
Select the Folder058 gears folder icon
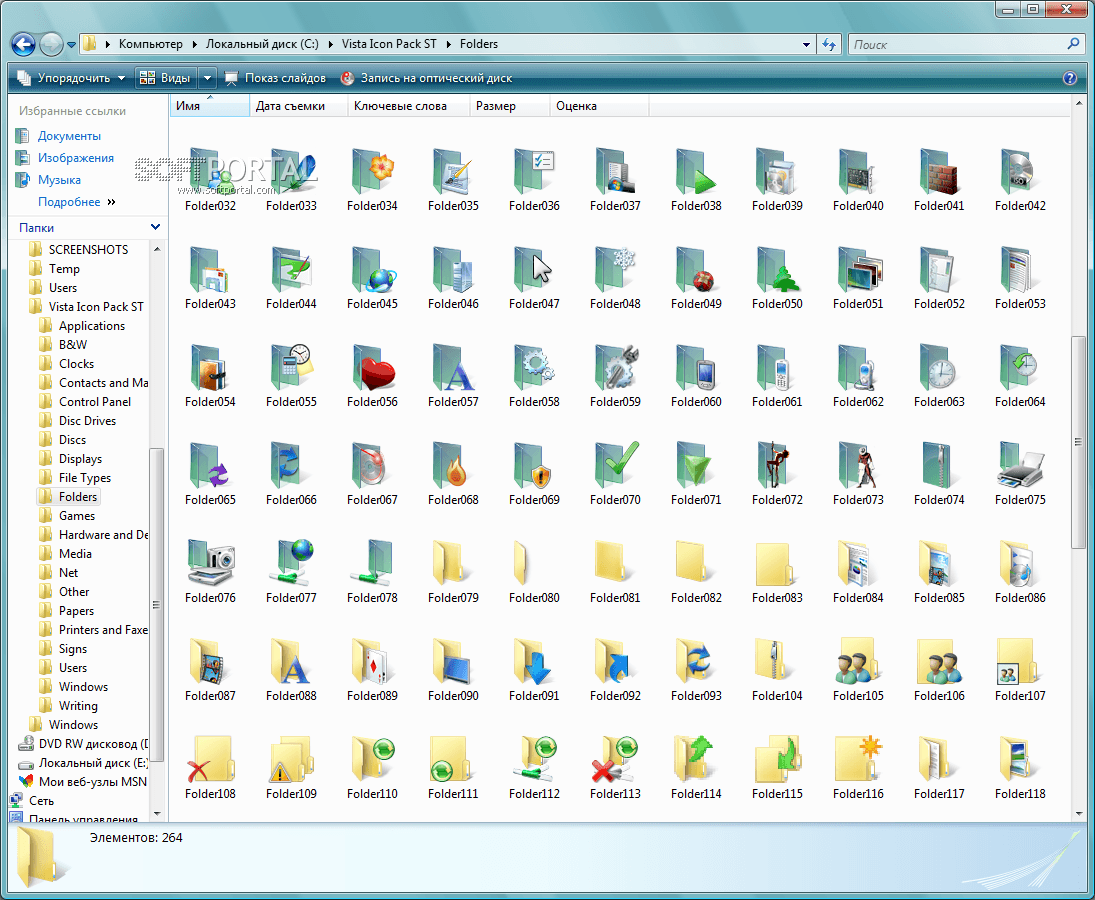click(534, 367)
